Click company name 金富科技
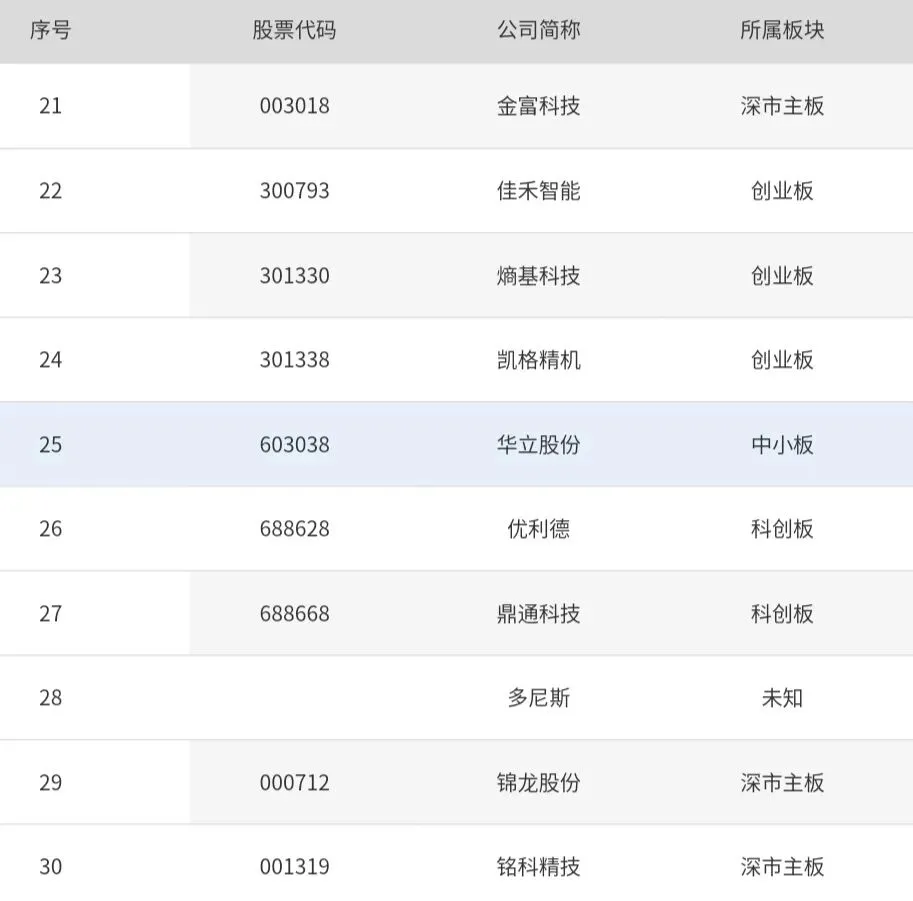The image size is (913, 901). coord(539,106)
